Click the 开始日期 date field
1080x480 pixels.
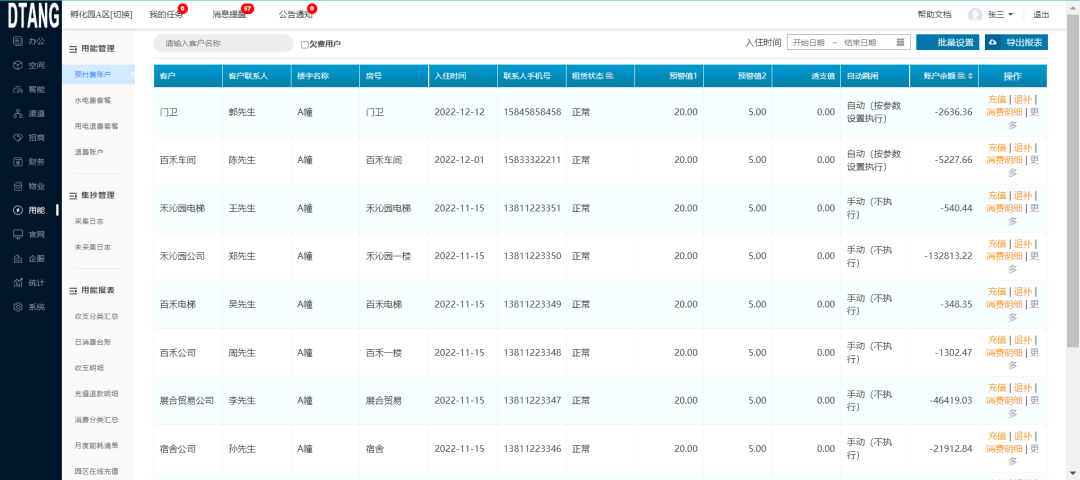coord(809,43)
